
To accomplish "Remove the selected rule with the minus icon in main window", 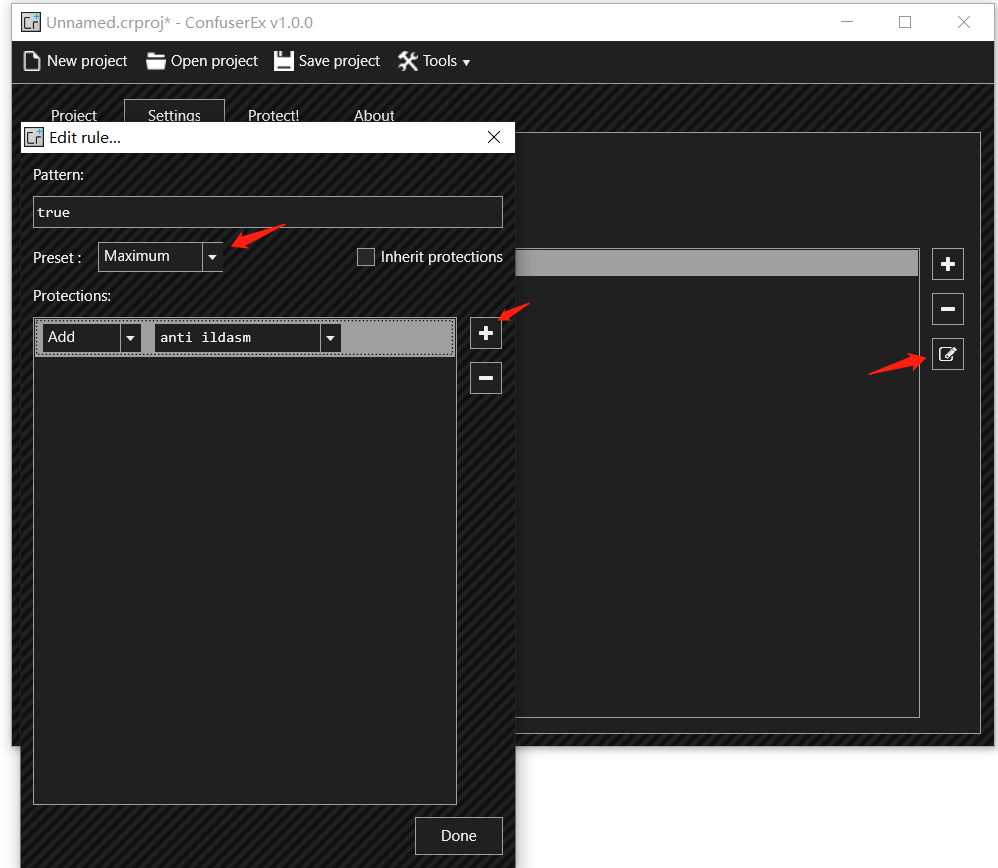I will pyautogui.click(x=948, y=309).
